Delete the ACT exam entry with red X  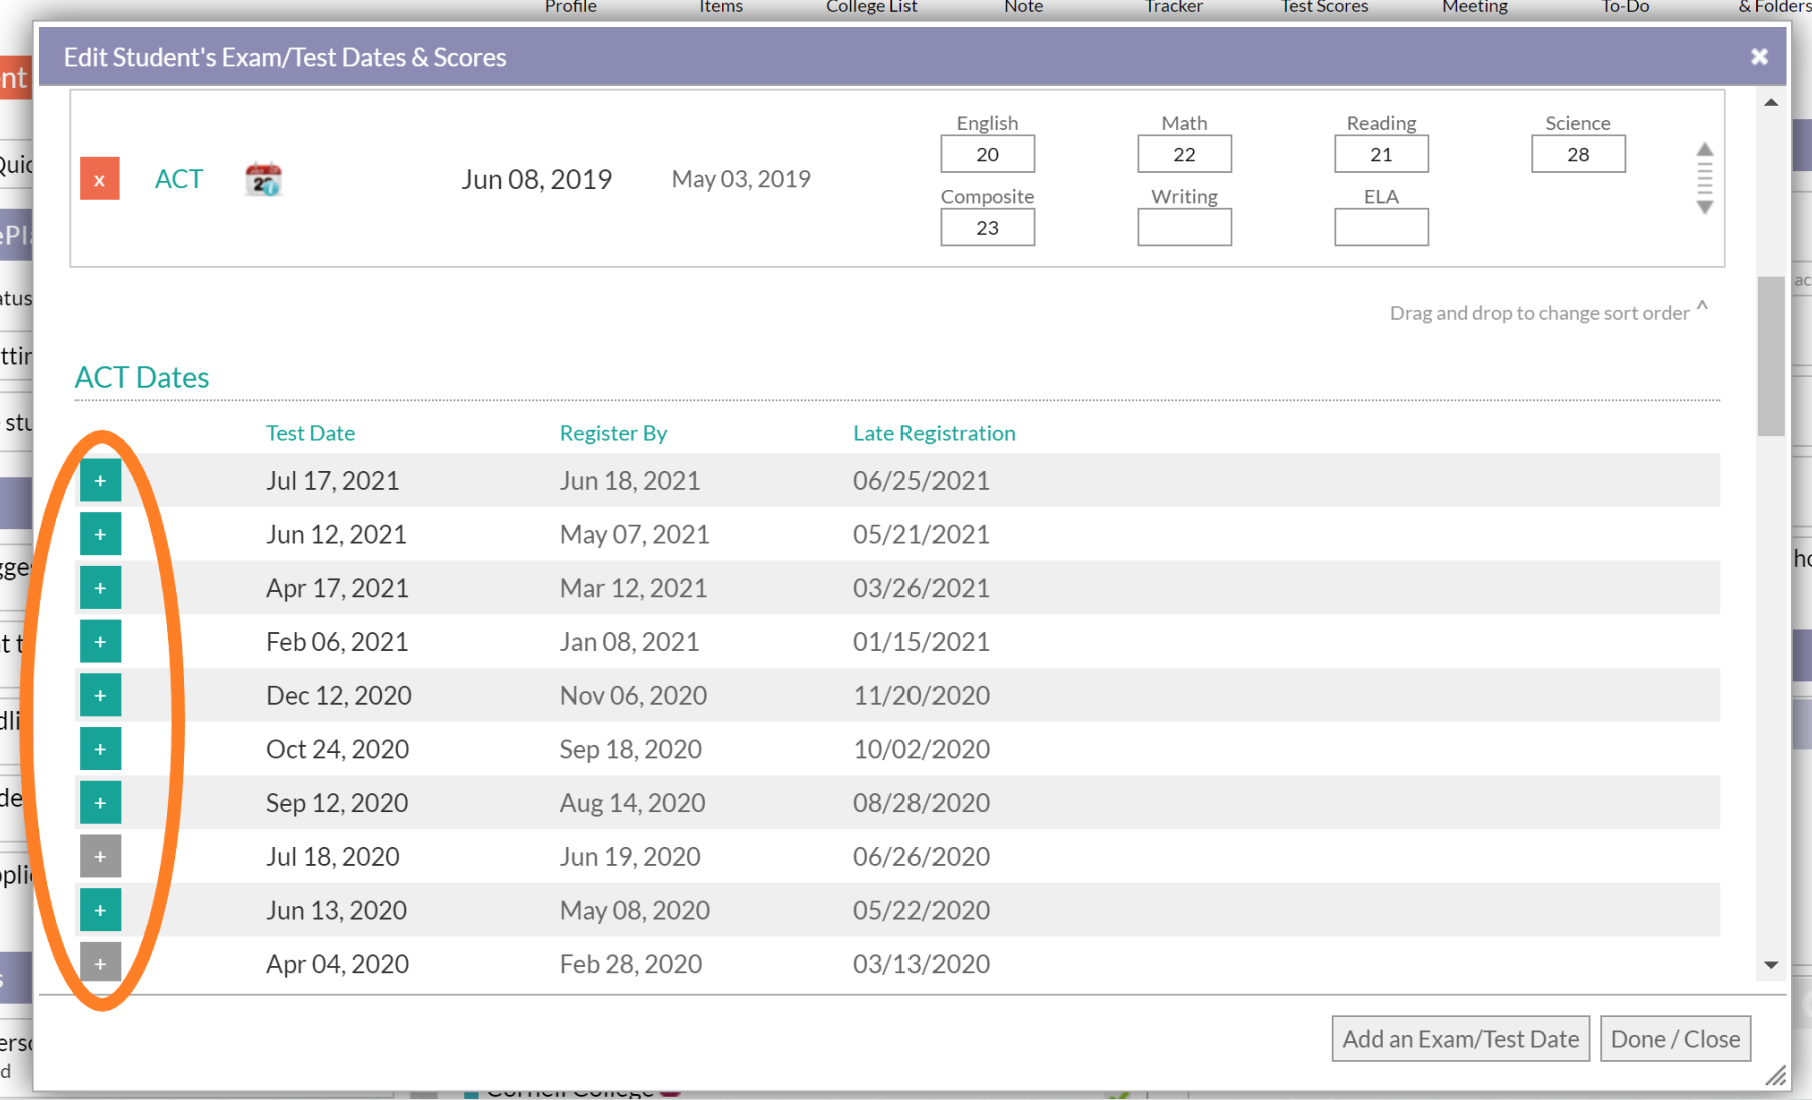[99, 179]
